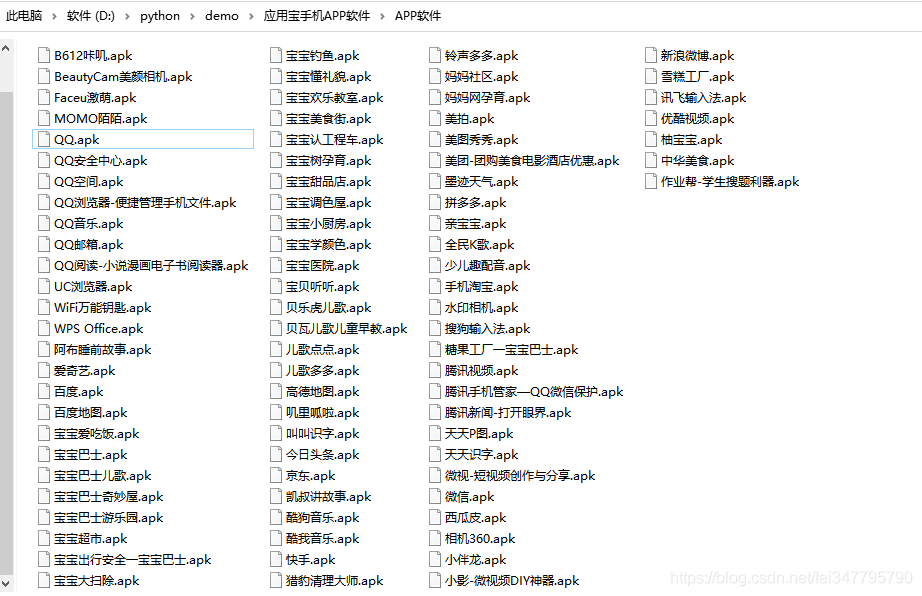Viewport: 922px width, 596px height.
Task: Click the icon of 微信.apk
Action: 435,497
